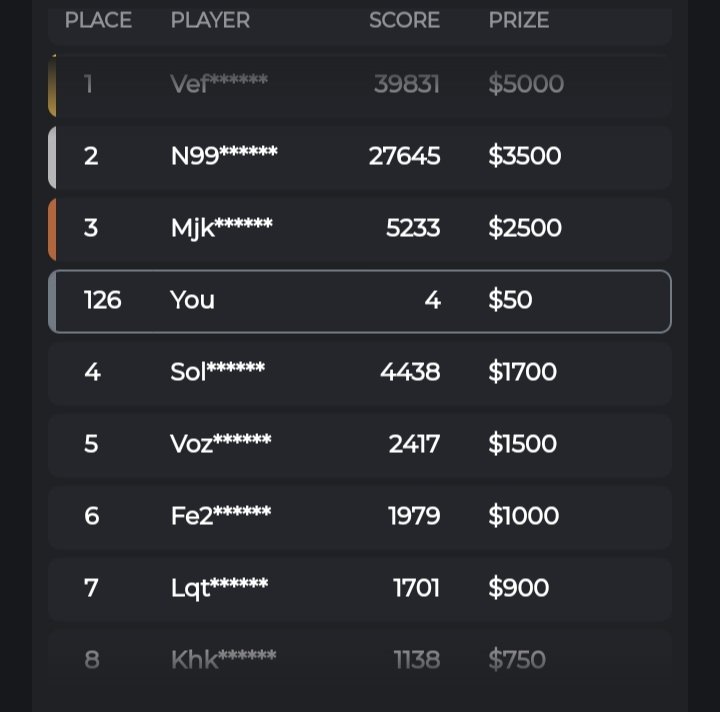
Task: Select the Sol****** player name
Action: [x=217, y=372]
